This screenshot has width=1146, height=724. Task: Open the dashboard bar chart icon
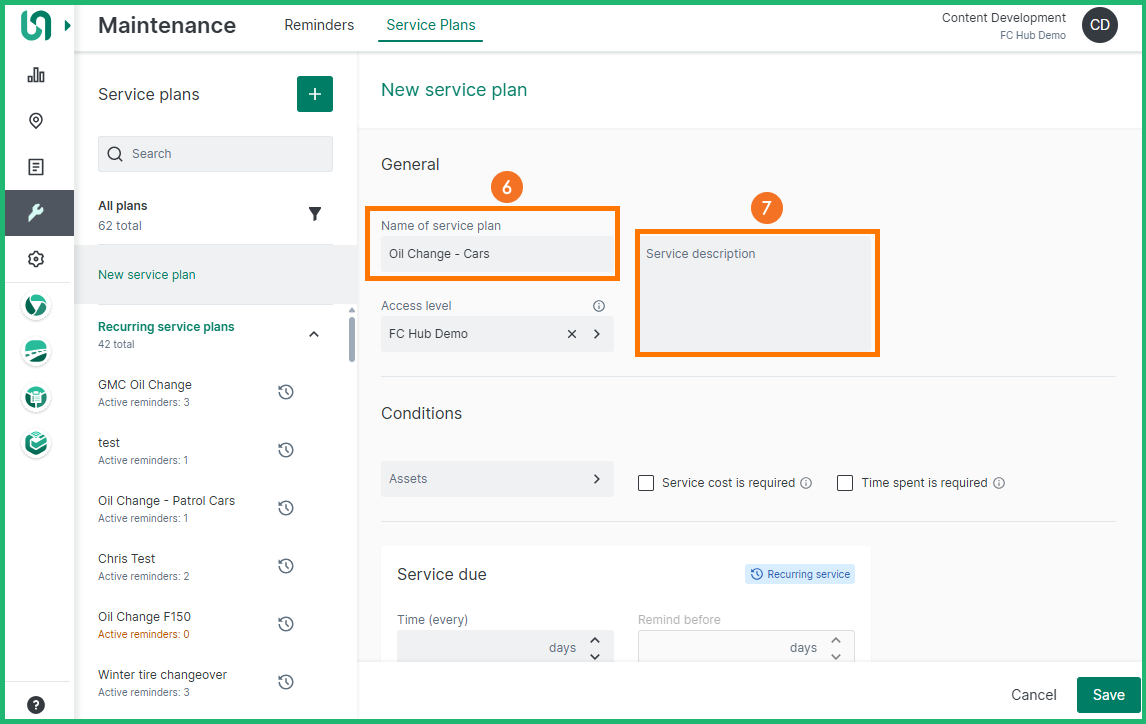point(36,75)
